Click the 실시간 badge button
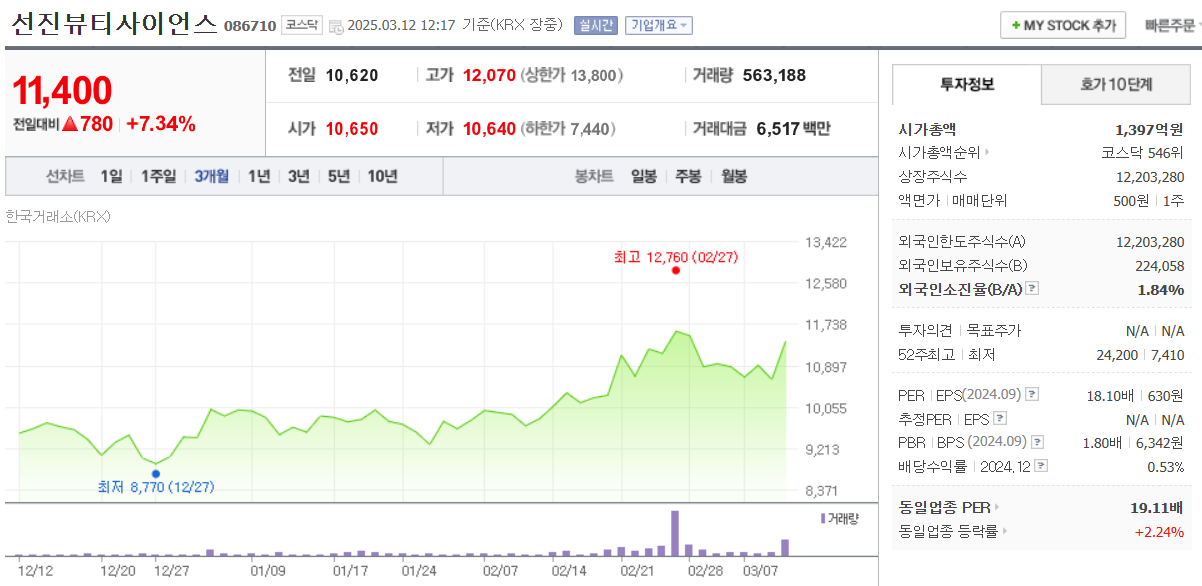 596,26
